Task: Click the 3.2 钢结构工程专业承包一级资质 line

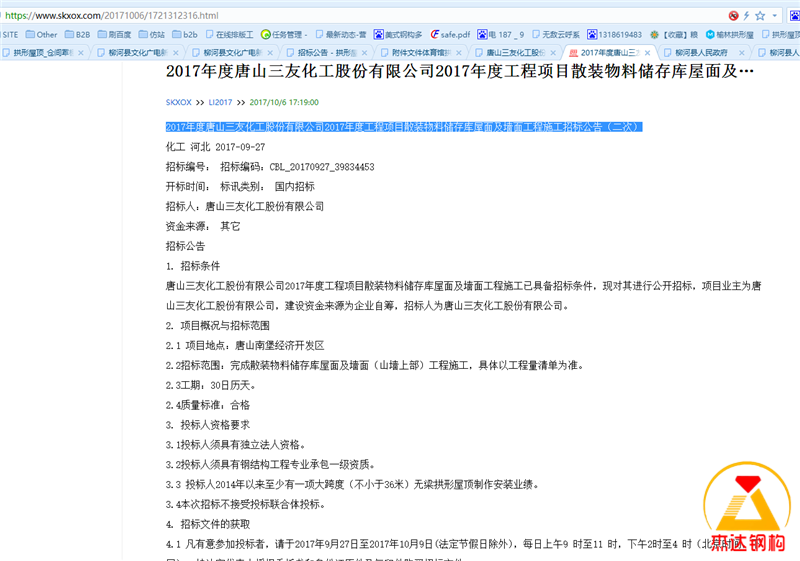Action: coord(271,465)
